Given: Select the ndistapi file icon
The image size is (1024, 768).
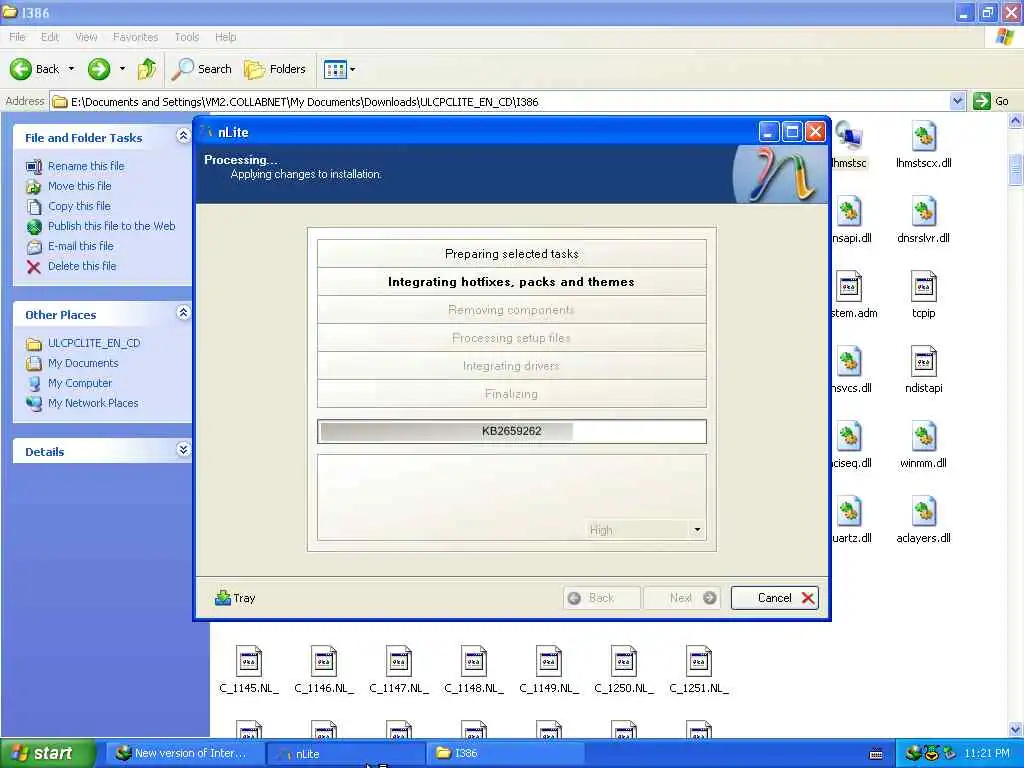Looking at the screenshot, I should point(923,362).
